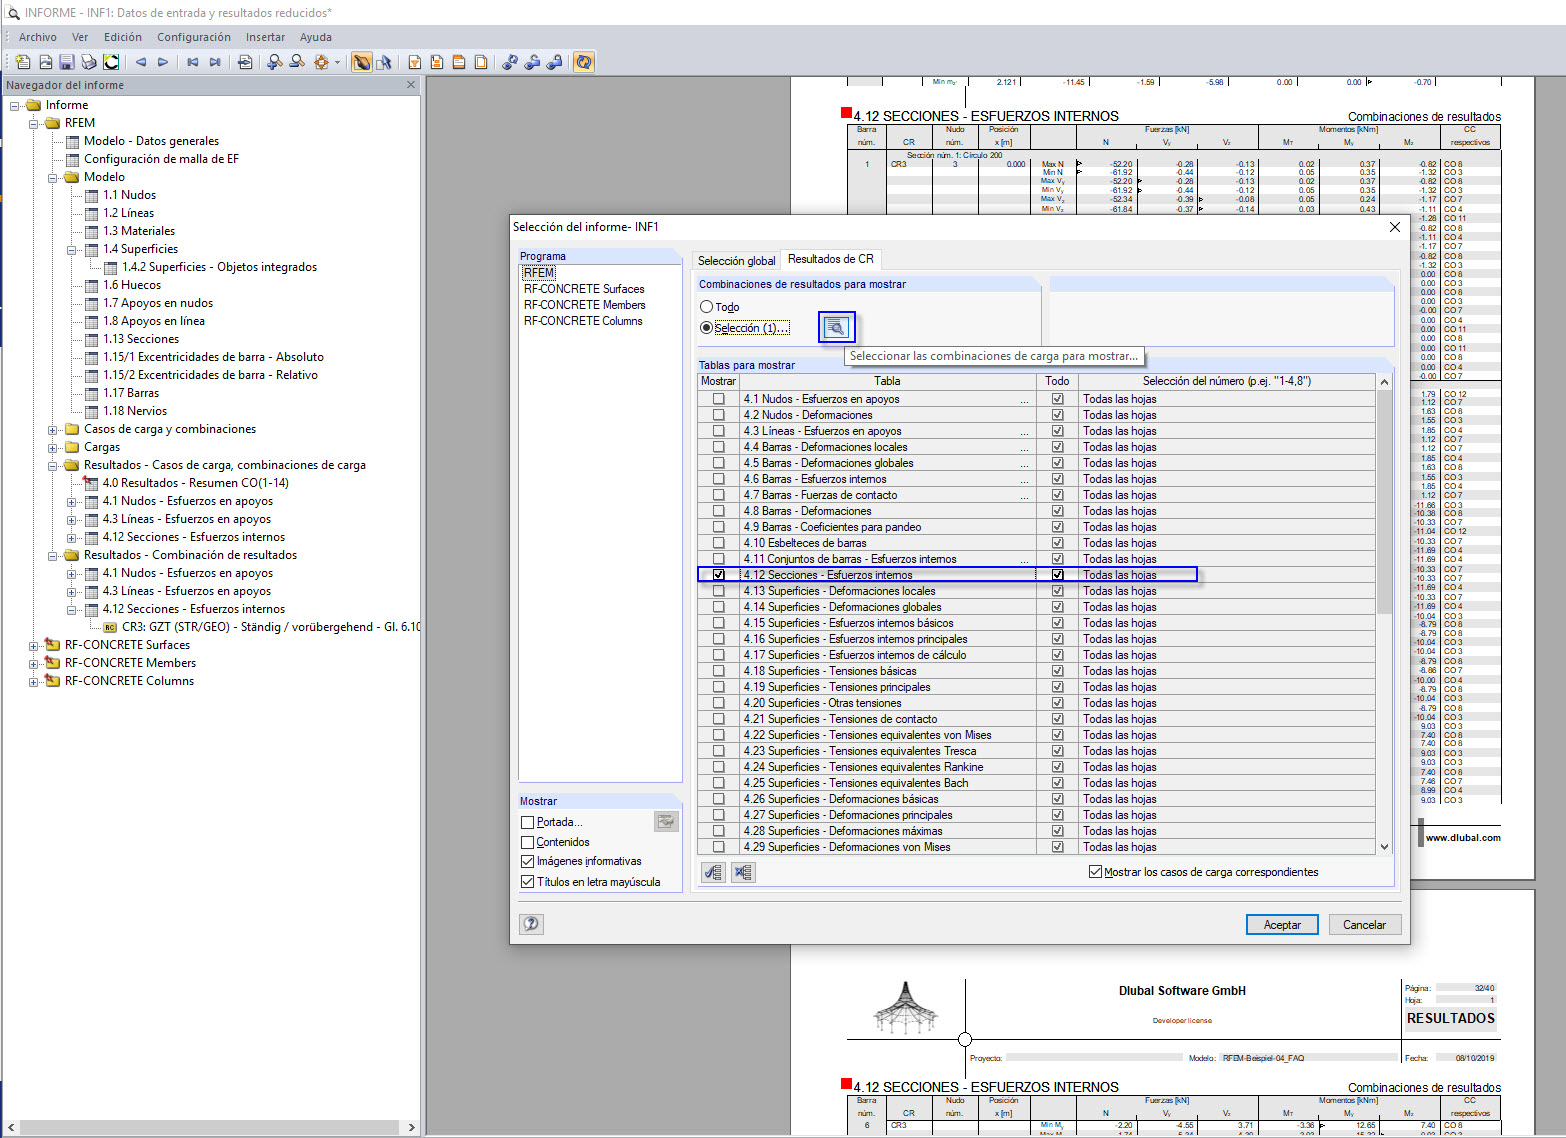
Task: Expand RF-CONCRETE Columns in navigator tree
Action: click(x=34, y=681)
